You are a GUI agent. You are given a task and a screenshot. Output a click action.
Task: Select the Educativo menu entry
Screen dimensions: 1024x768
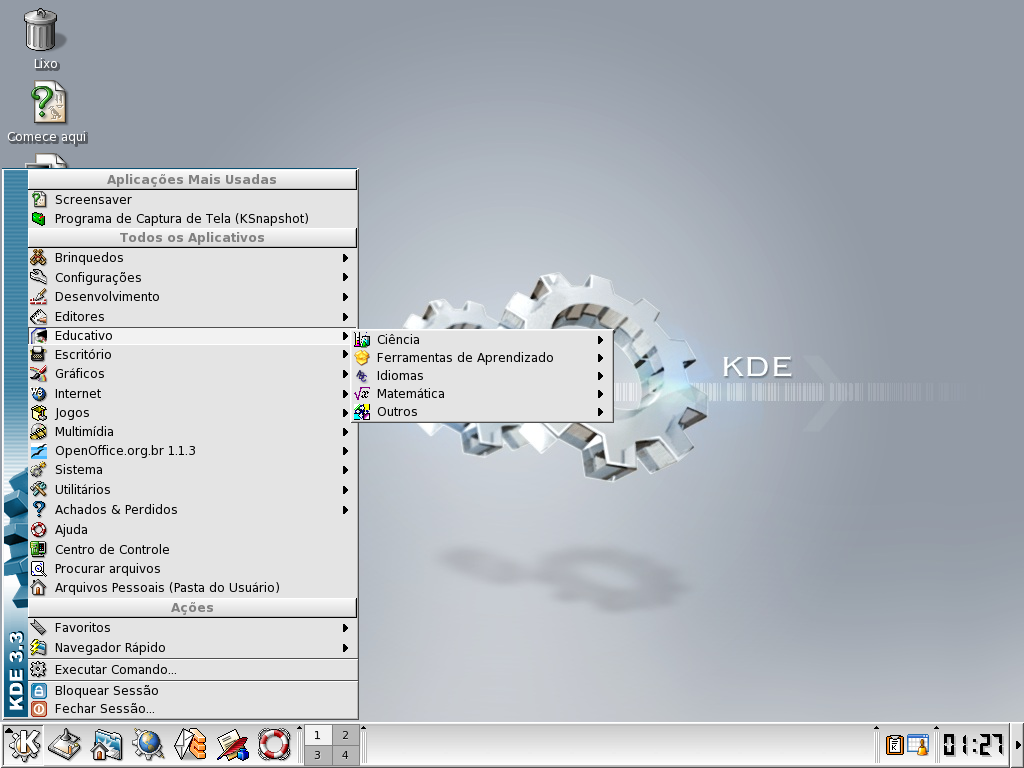[x=193, y=336]
